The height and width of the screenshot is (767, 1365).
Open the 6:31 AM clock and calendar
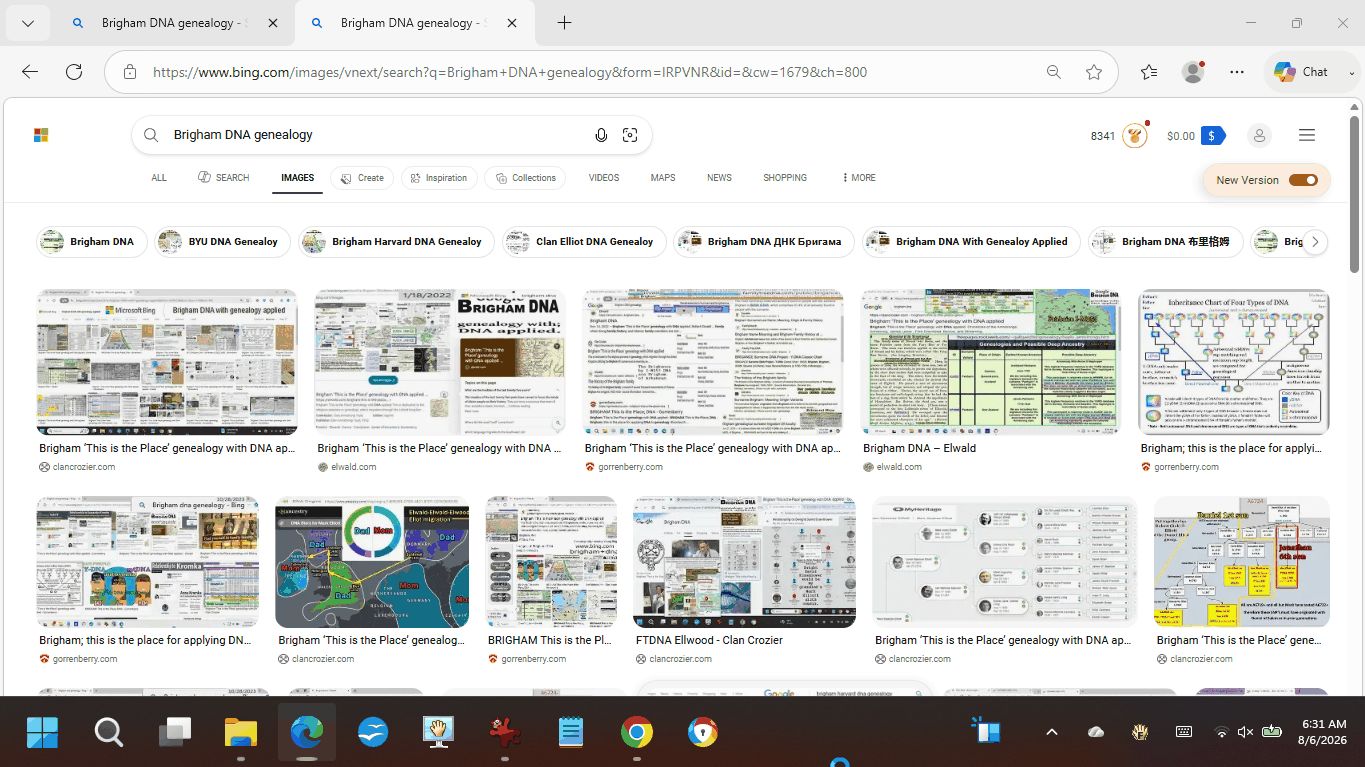[1324, 733]
